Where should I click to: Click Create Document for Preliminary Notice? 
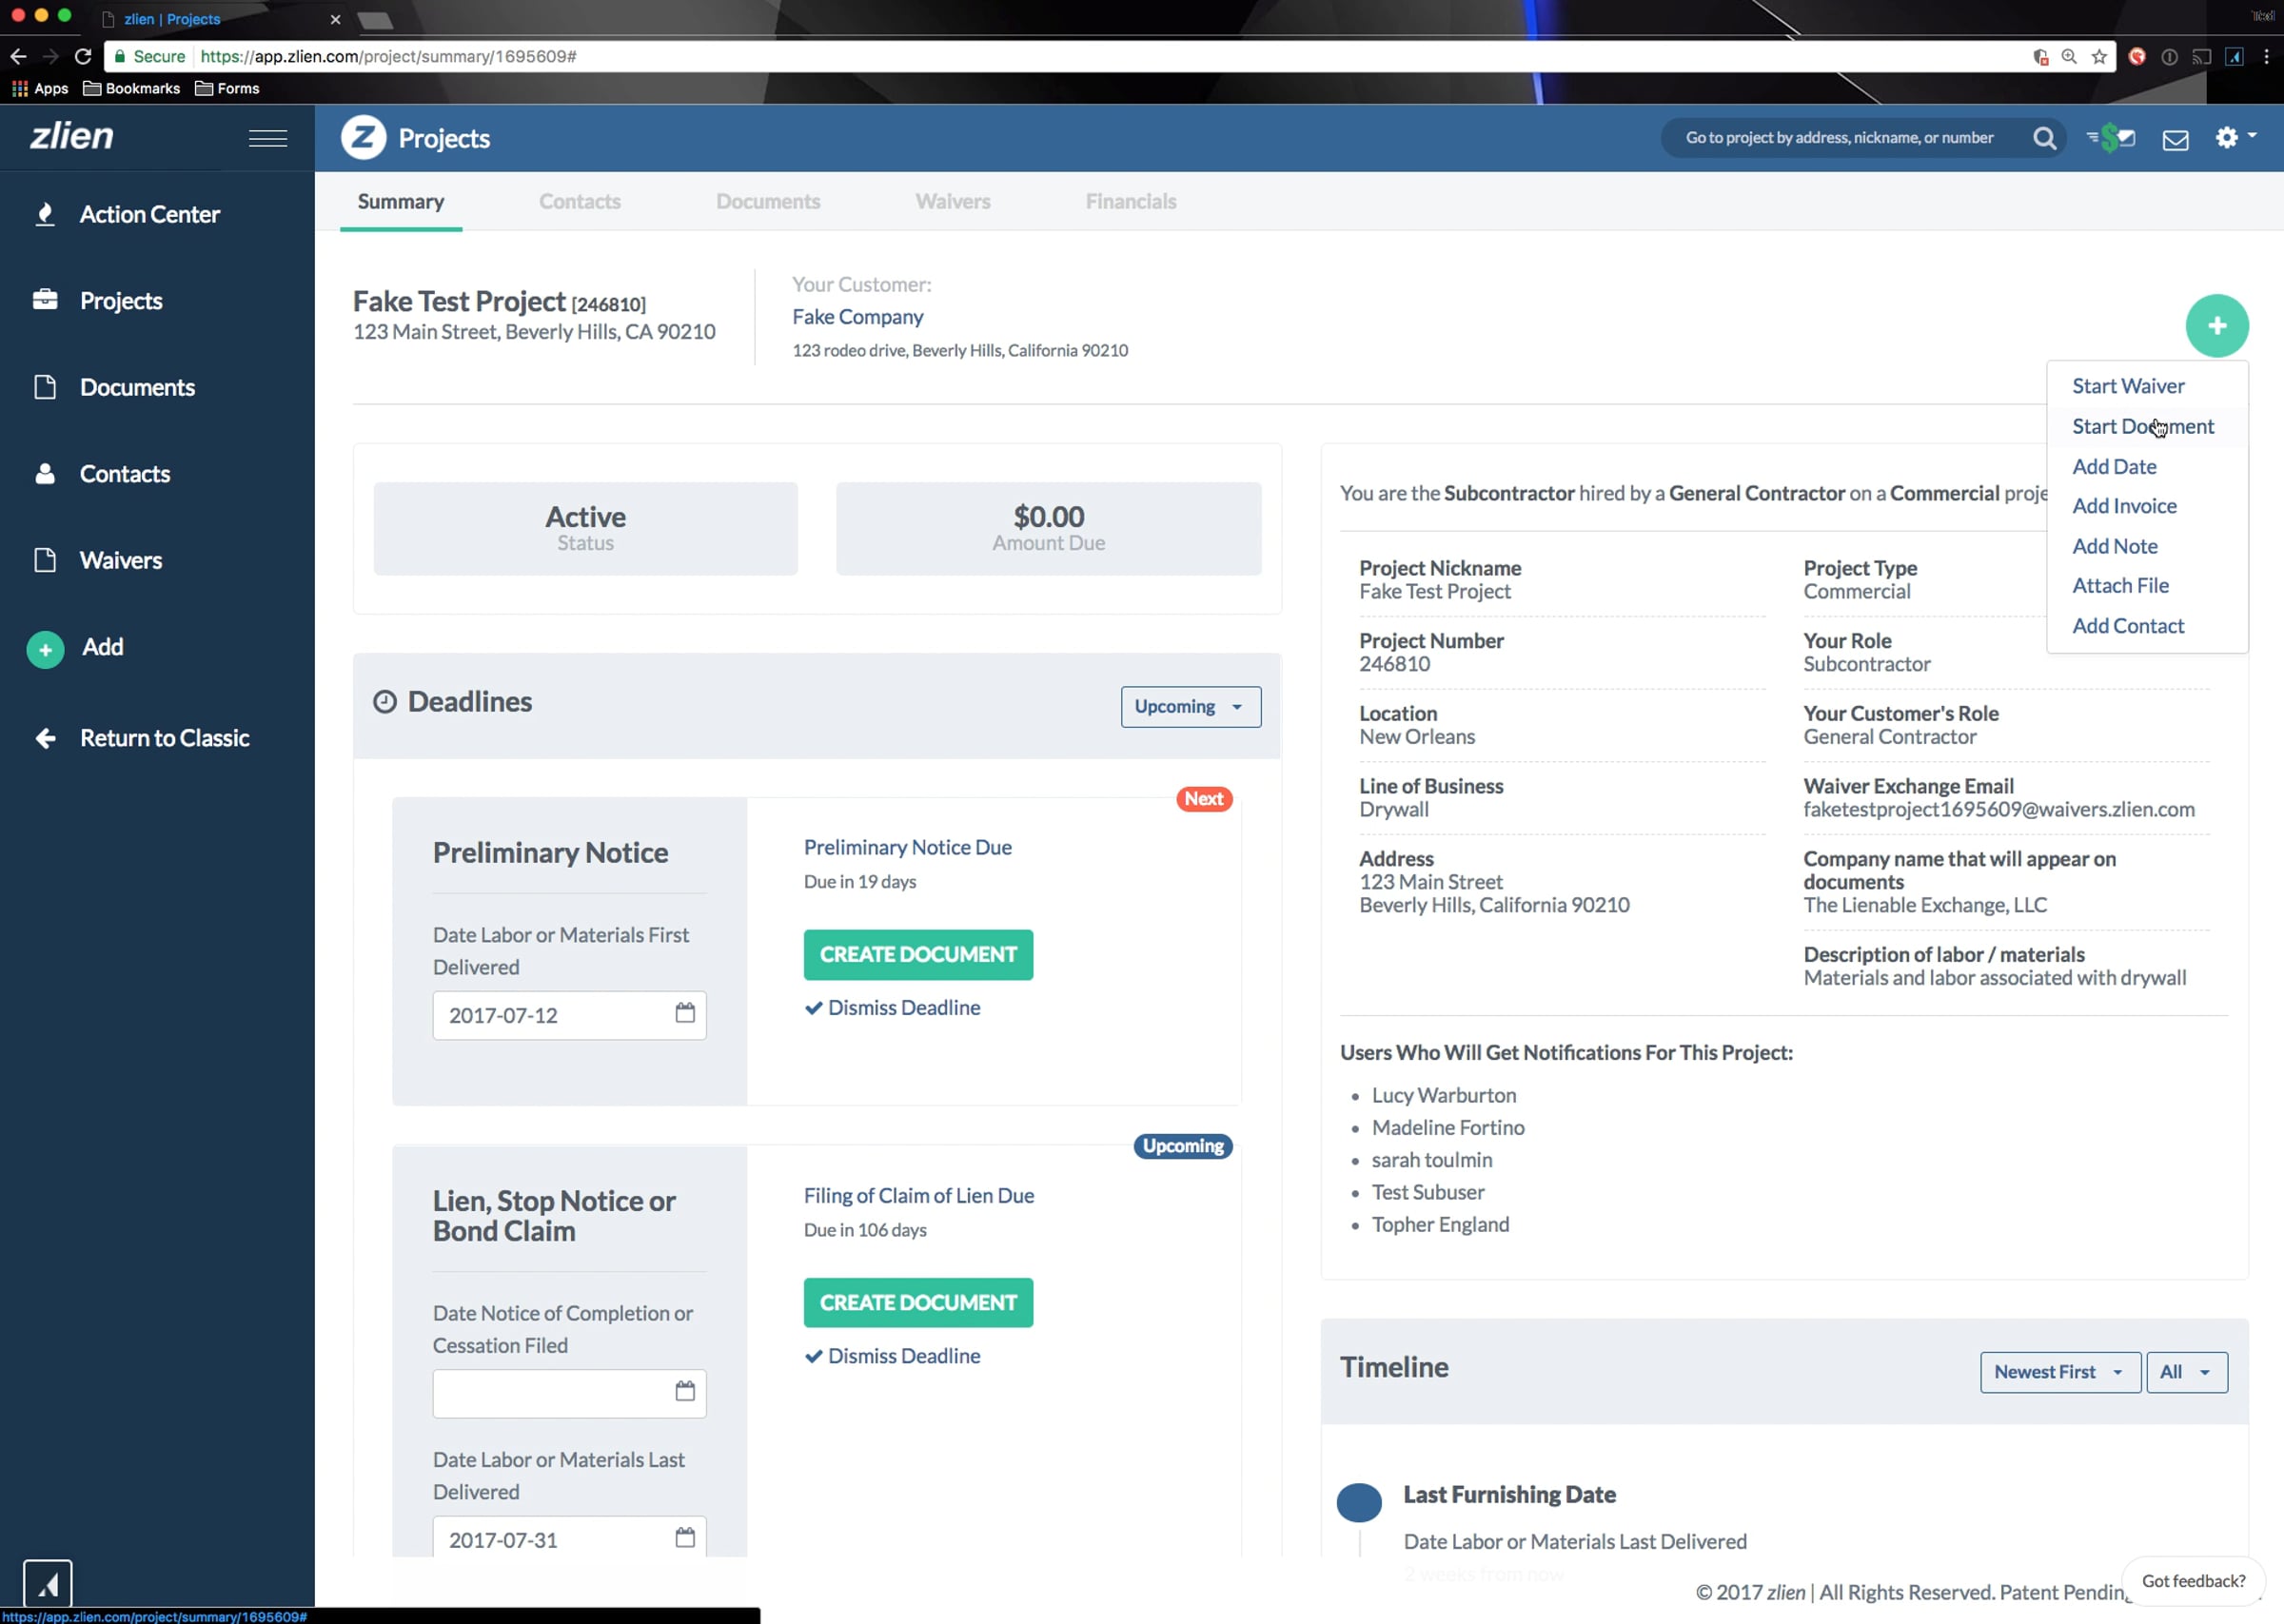(x=917, y=955)
